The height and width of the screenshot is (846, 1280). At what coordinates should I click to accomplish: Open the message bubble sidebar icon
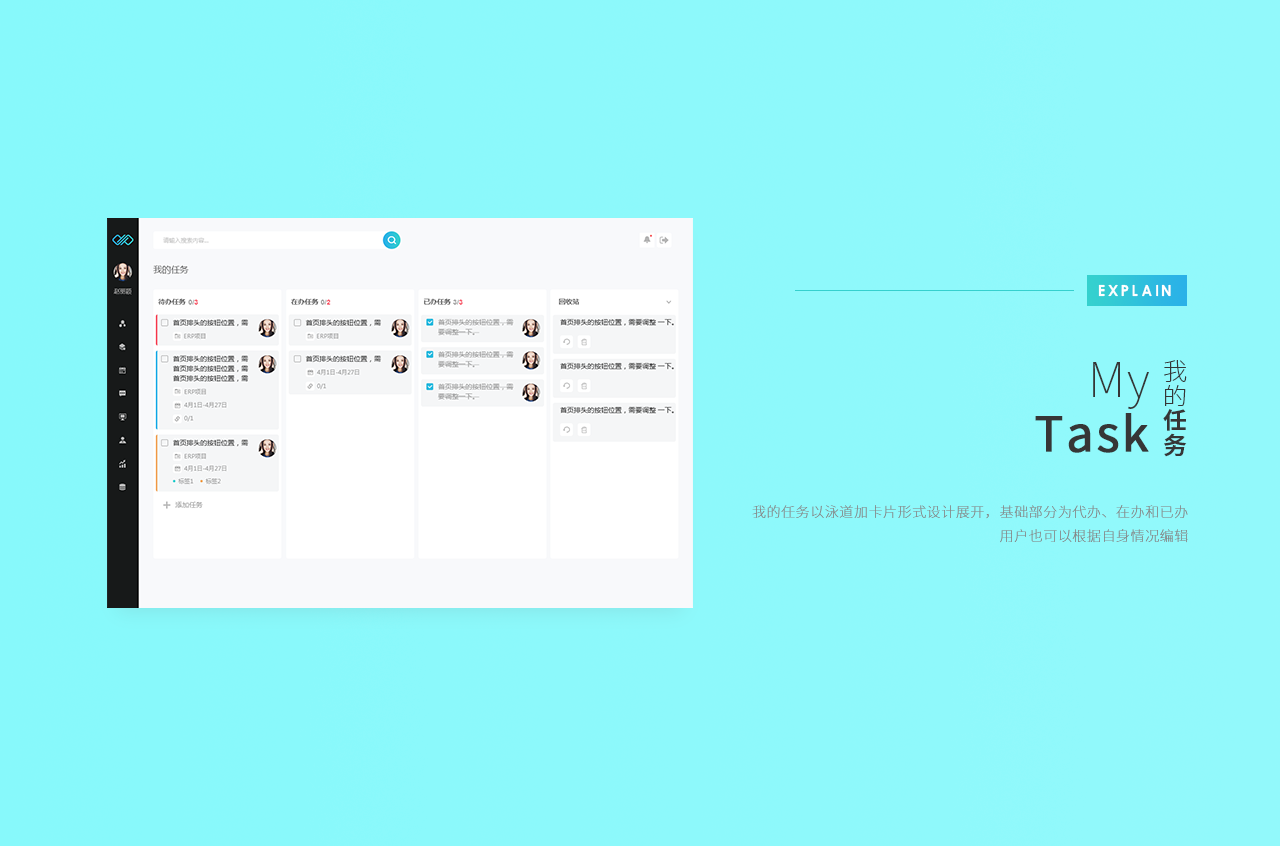(123, 393)
